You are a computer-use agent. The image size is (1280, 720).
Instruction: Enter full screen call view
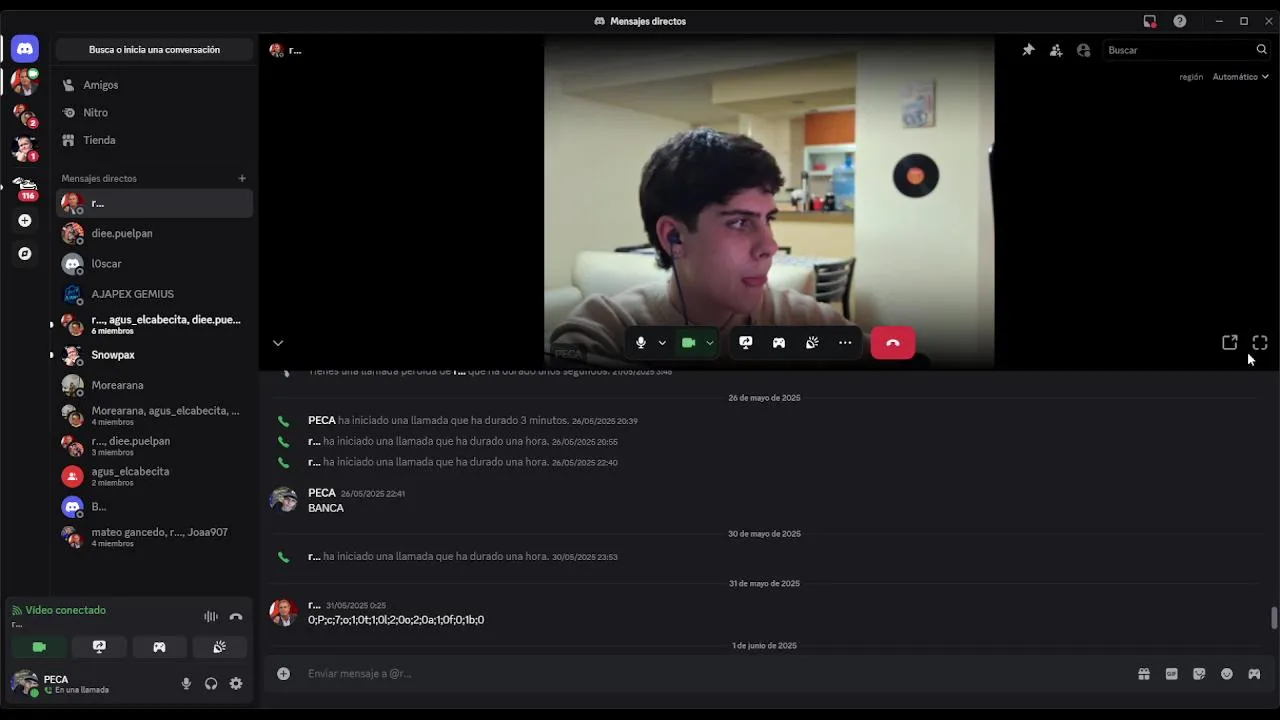1260,343
